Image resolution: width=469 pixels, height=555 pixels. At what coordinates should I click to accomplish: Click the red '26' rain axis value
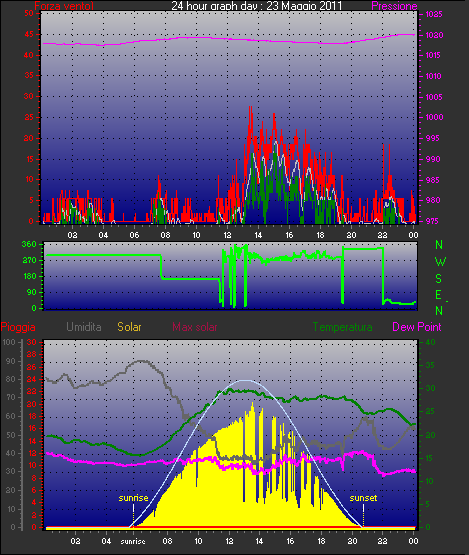pyautogui.click(x=32, y=367)
